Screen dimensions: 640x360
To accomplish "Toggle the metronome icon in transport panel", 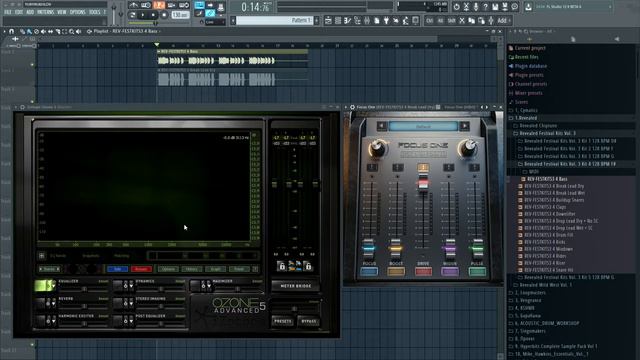I will pos(133,5).
